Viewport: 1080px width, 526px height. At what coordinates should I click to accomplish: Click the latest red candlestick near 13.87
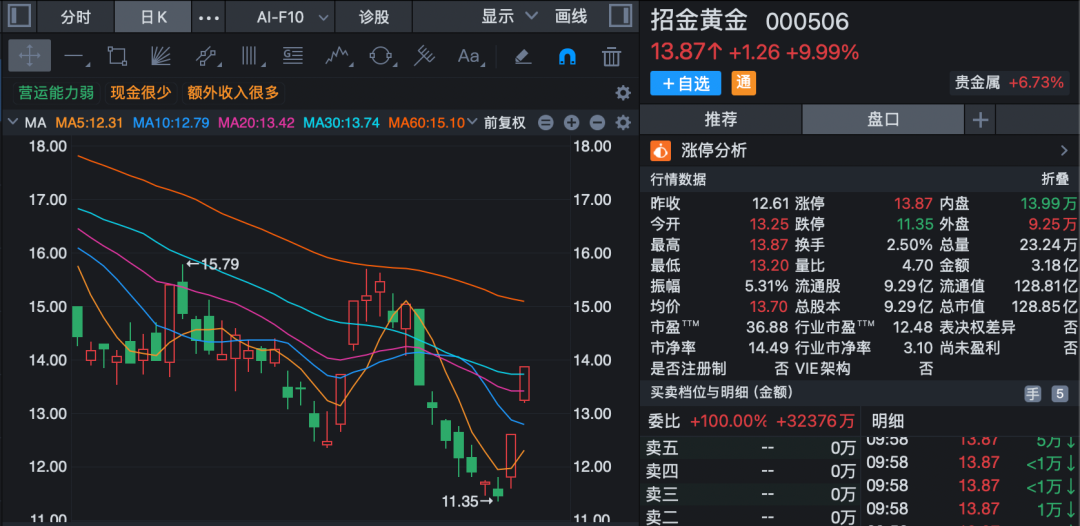click(x=524, y=383)
